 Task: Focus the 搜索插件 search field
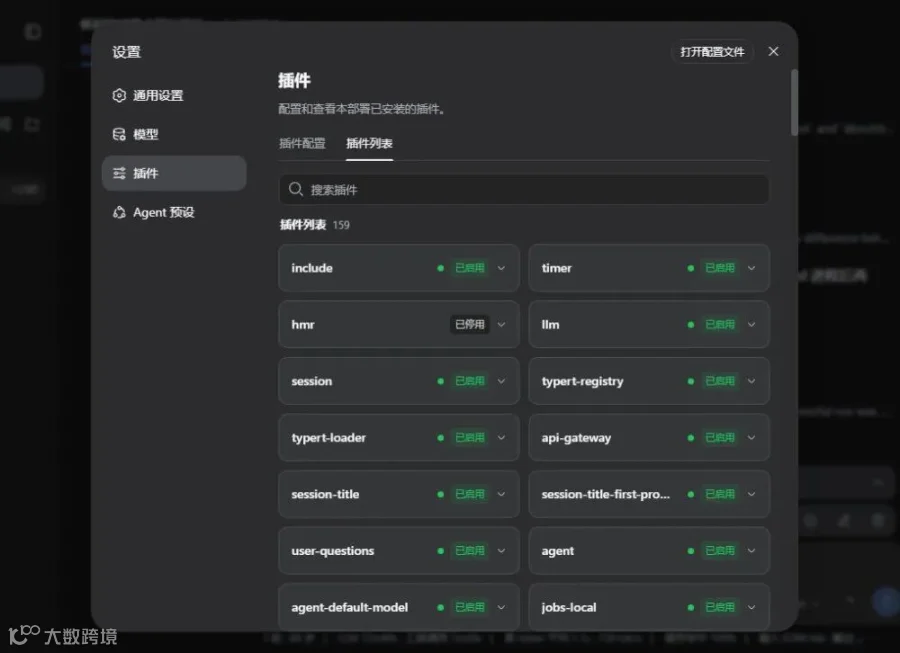tap(523, 189)
